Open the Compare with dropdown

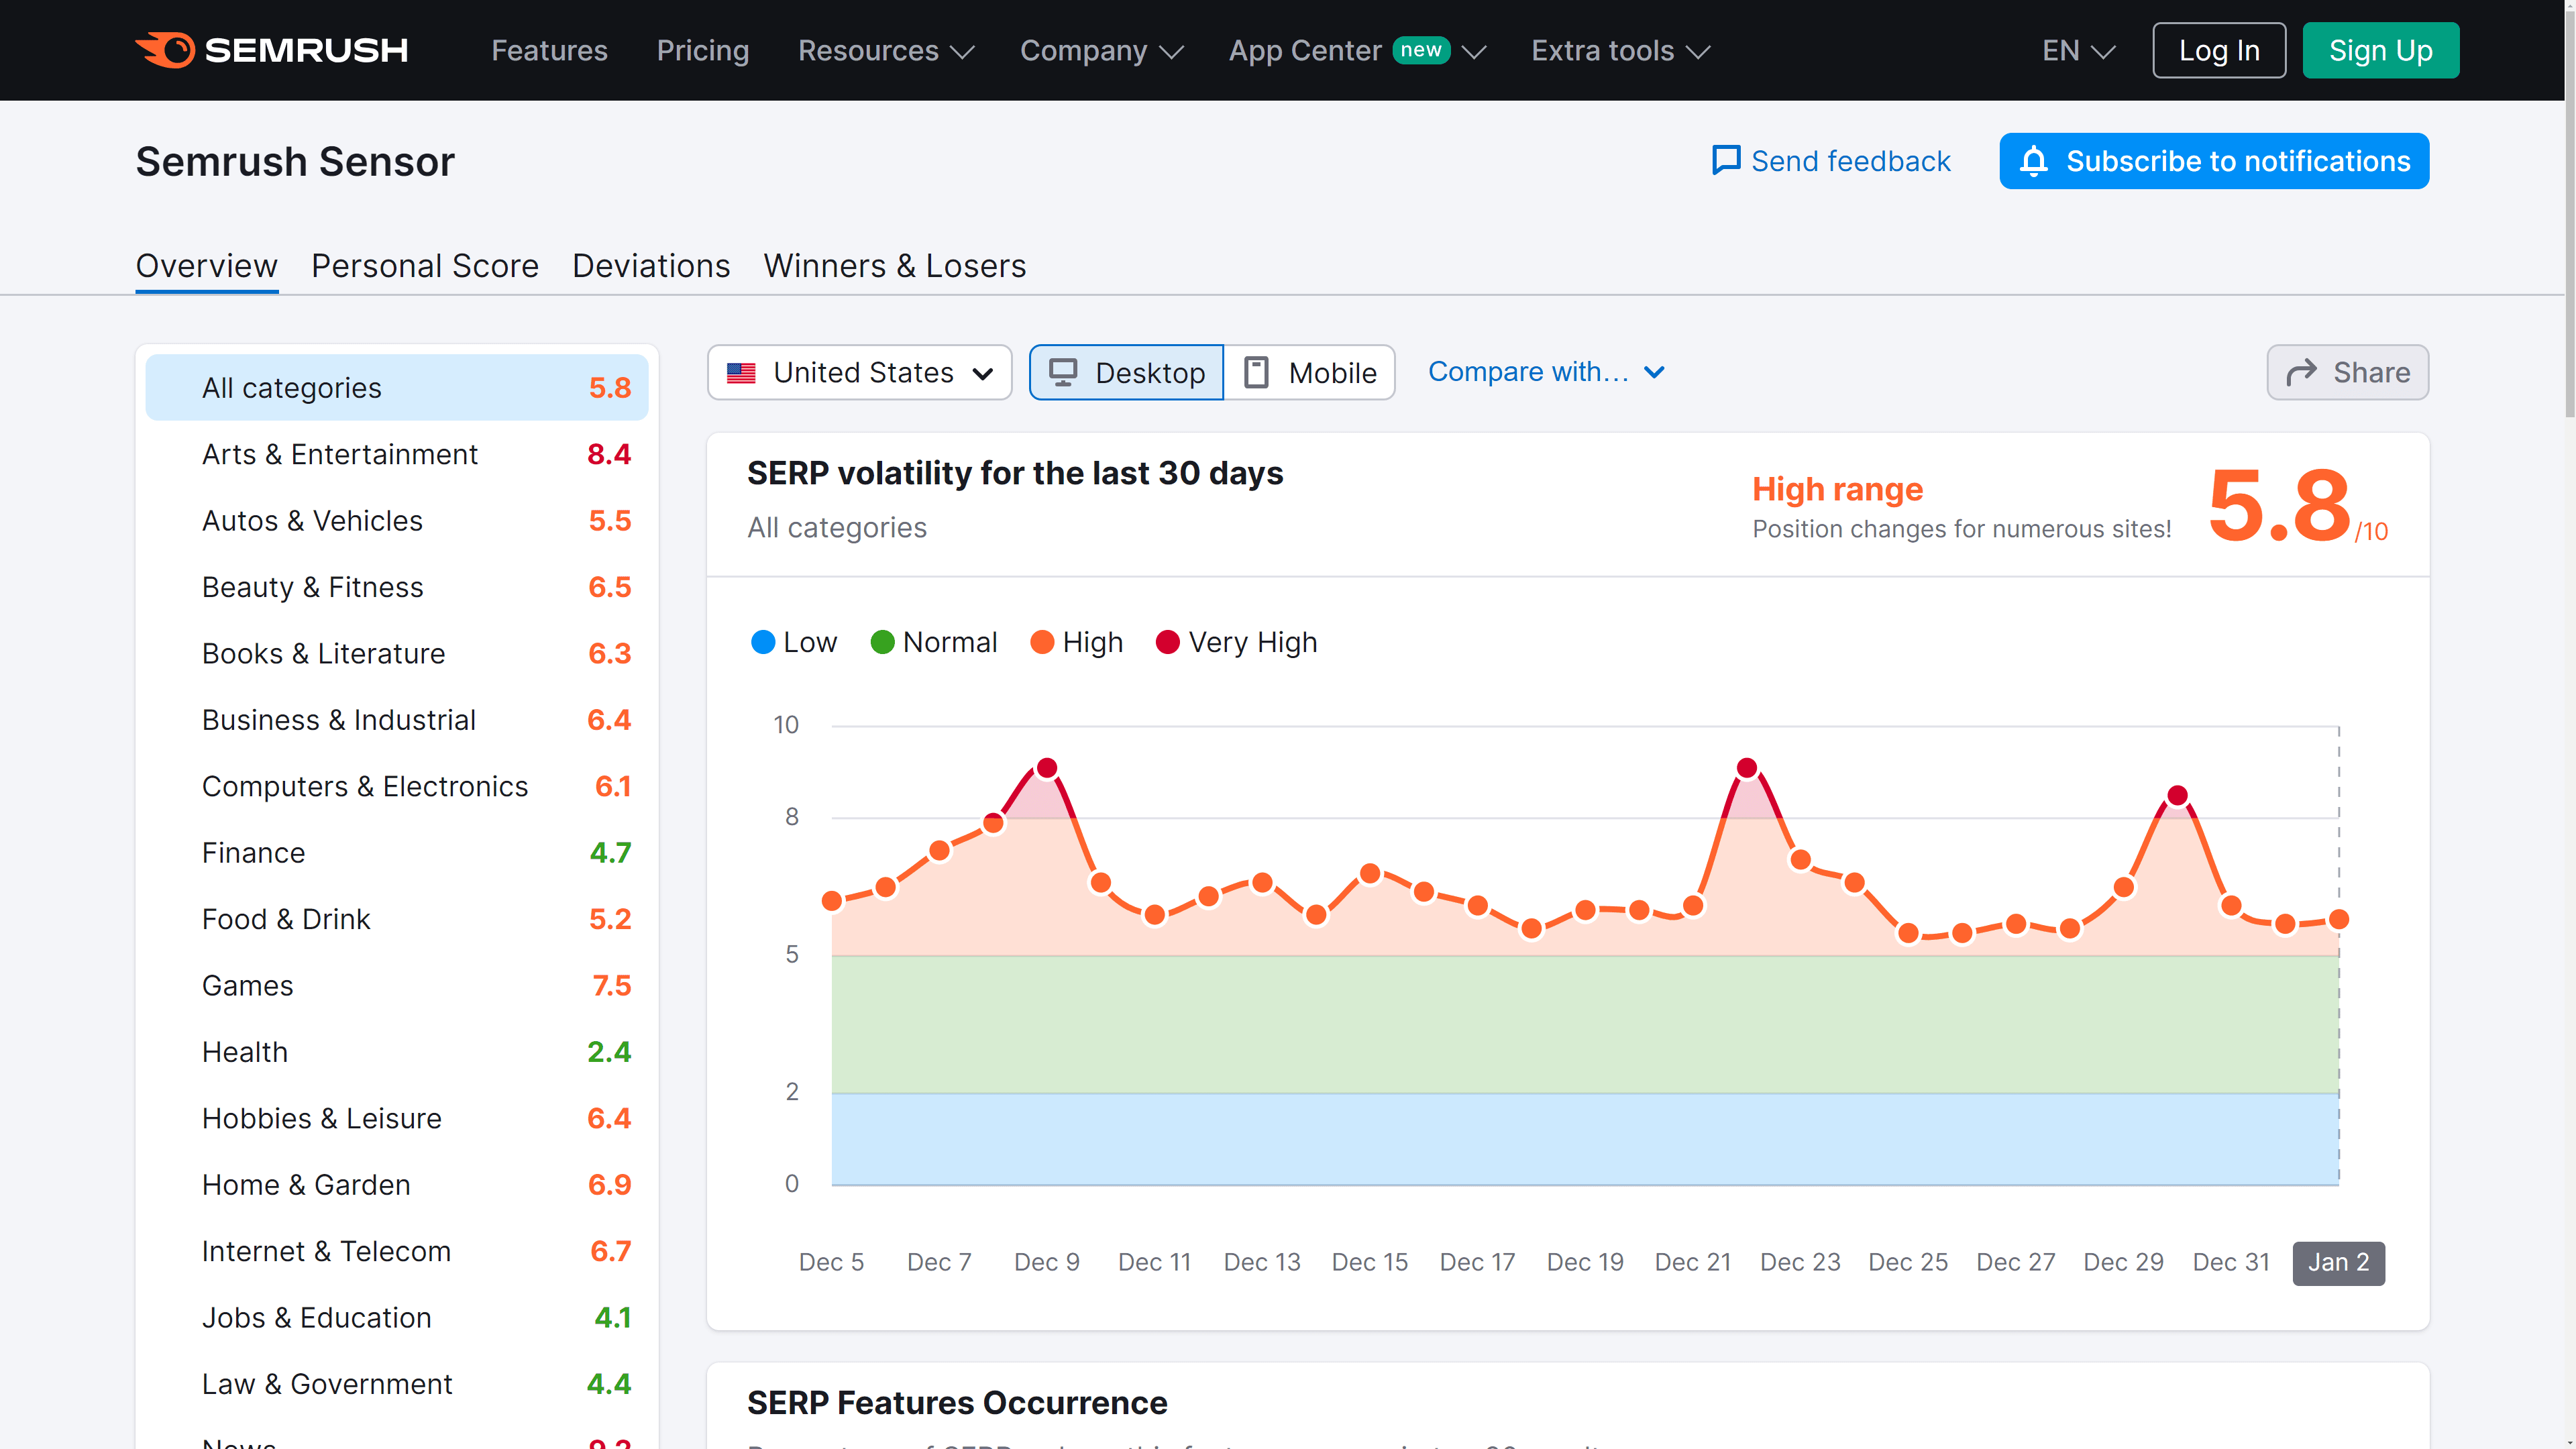pyautogui.click(x=1546, y=372)
